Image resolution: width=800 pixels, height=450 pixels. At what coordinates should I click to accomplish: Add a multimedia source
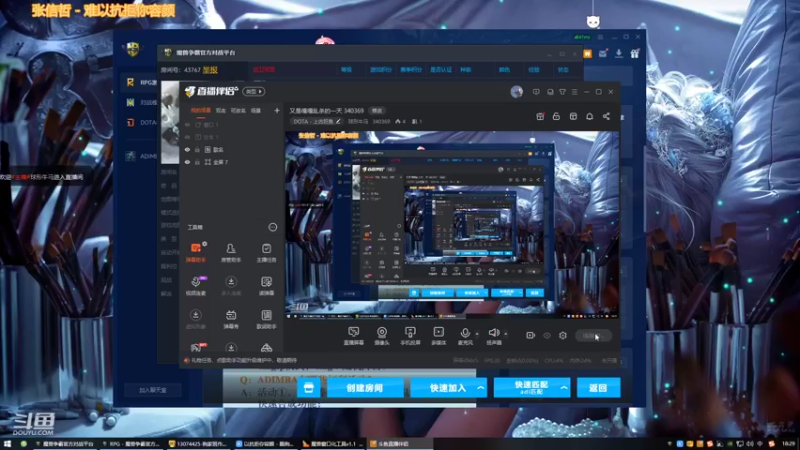(x=439, y=336)
